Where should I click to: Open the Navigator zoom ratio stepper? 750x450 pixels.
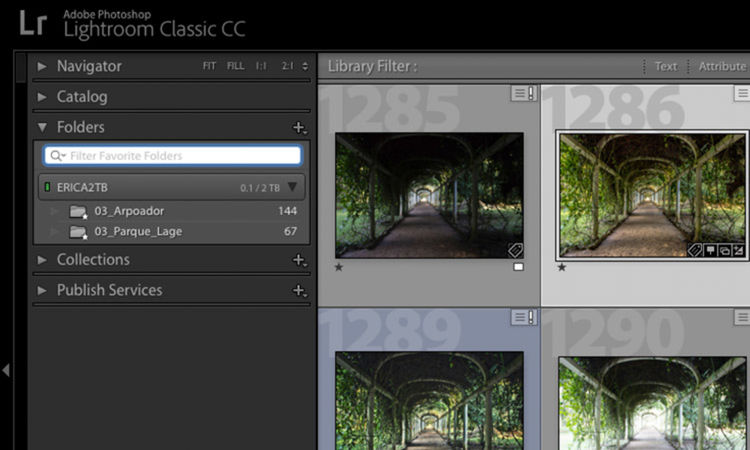305,66
